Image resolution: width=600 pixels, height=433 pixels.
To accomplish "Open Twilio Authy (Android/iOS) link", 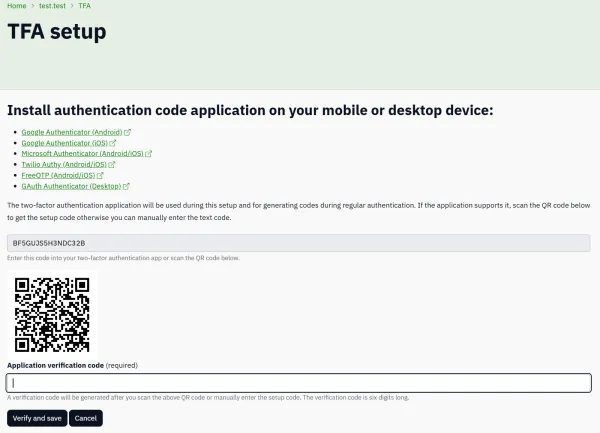I will pos(64,164).
